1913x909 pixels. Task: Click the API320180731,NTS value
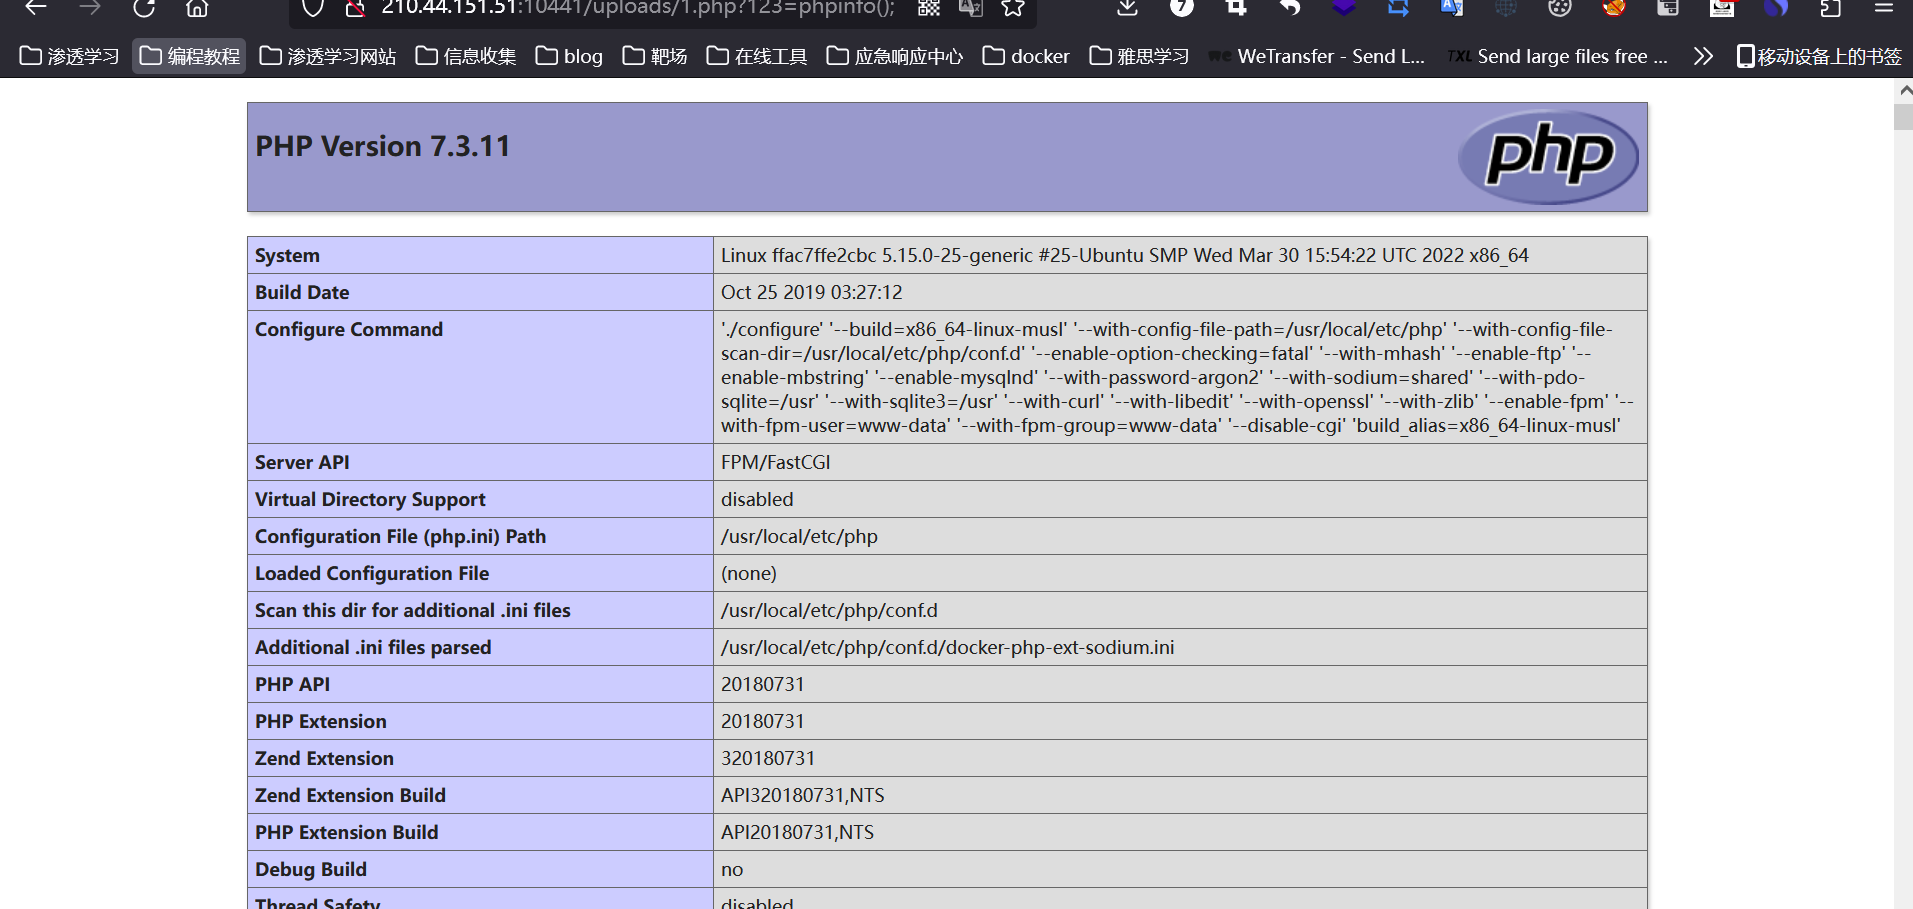coord(803,795)
